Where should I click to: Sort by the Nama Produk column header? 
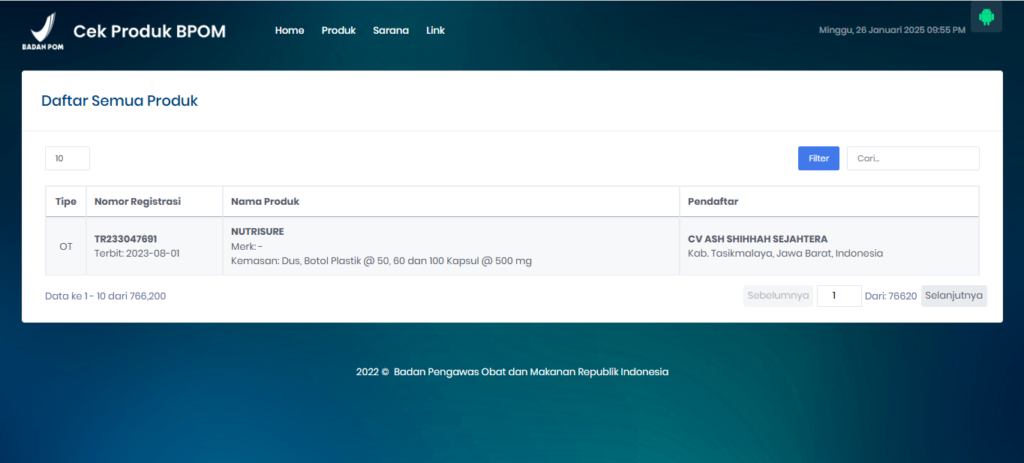265,201
